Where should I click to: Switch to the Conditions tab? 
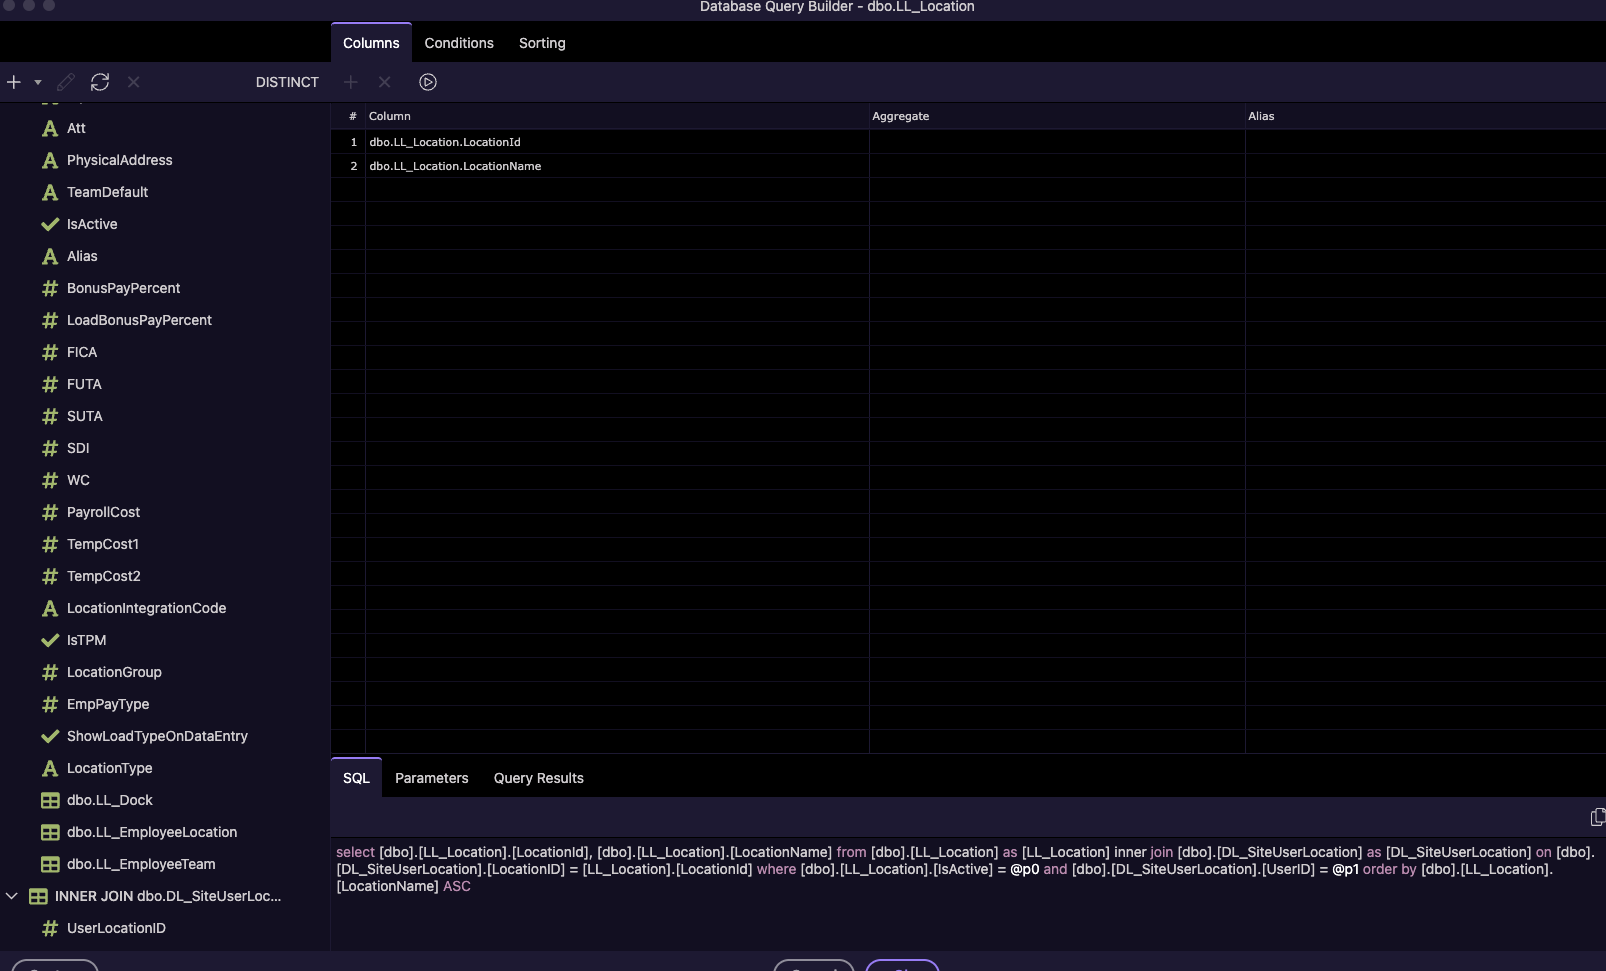pyautogui.click(x=459, y=43)
